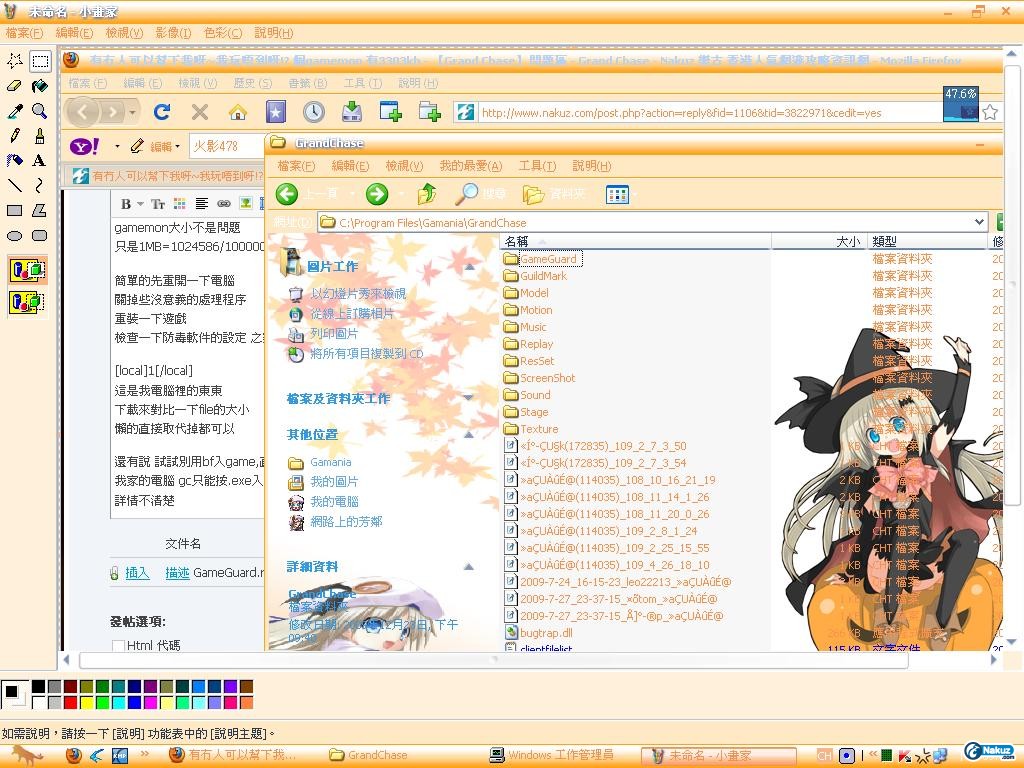Select the Text tool (letter A)
Image resolution: width=1024 pixels, height=768 pixels.
(40, 161)
